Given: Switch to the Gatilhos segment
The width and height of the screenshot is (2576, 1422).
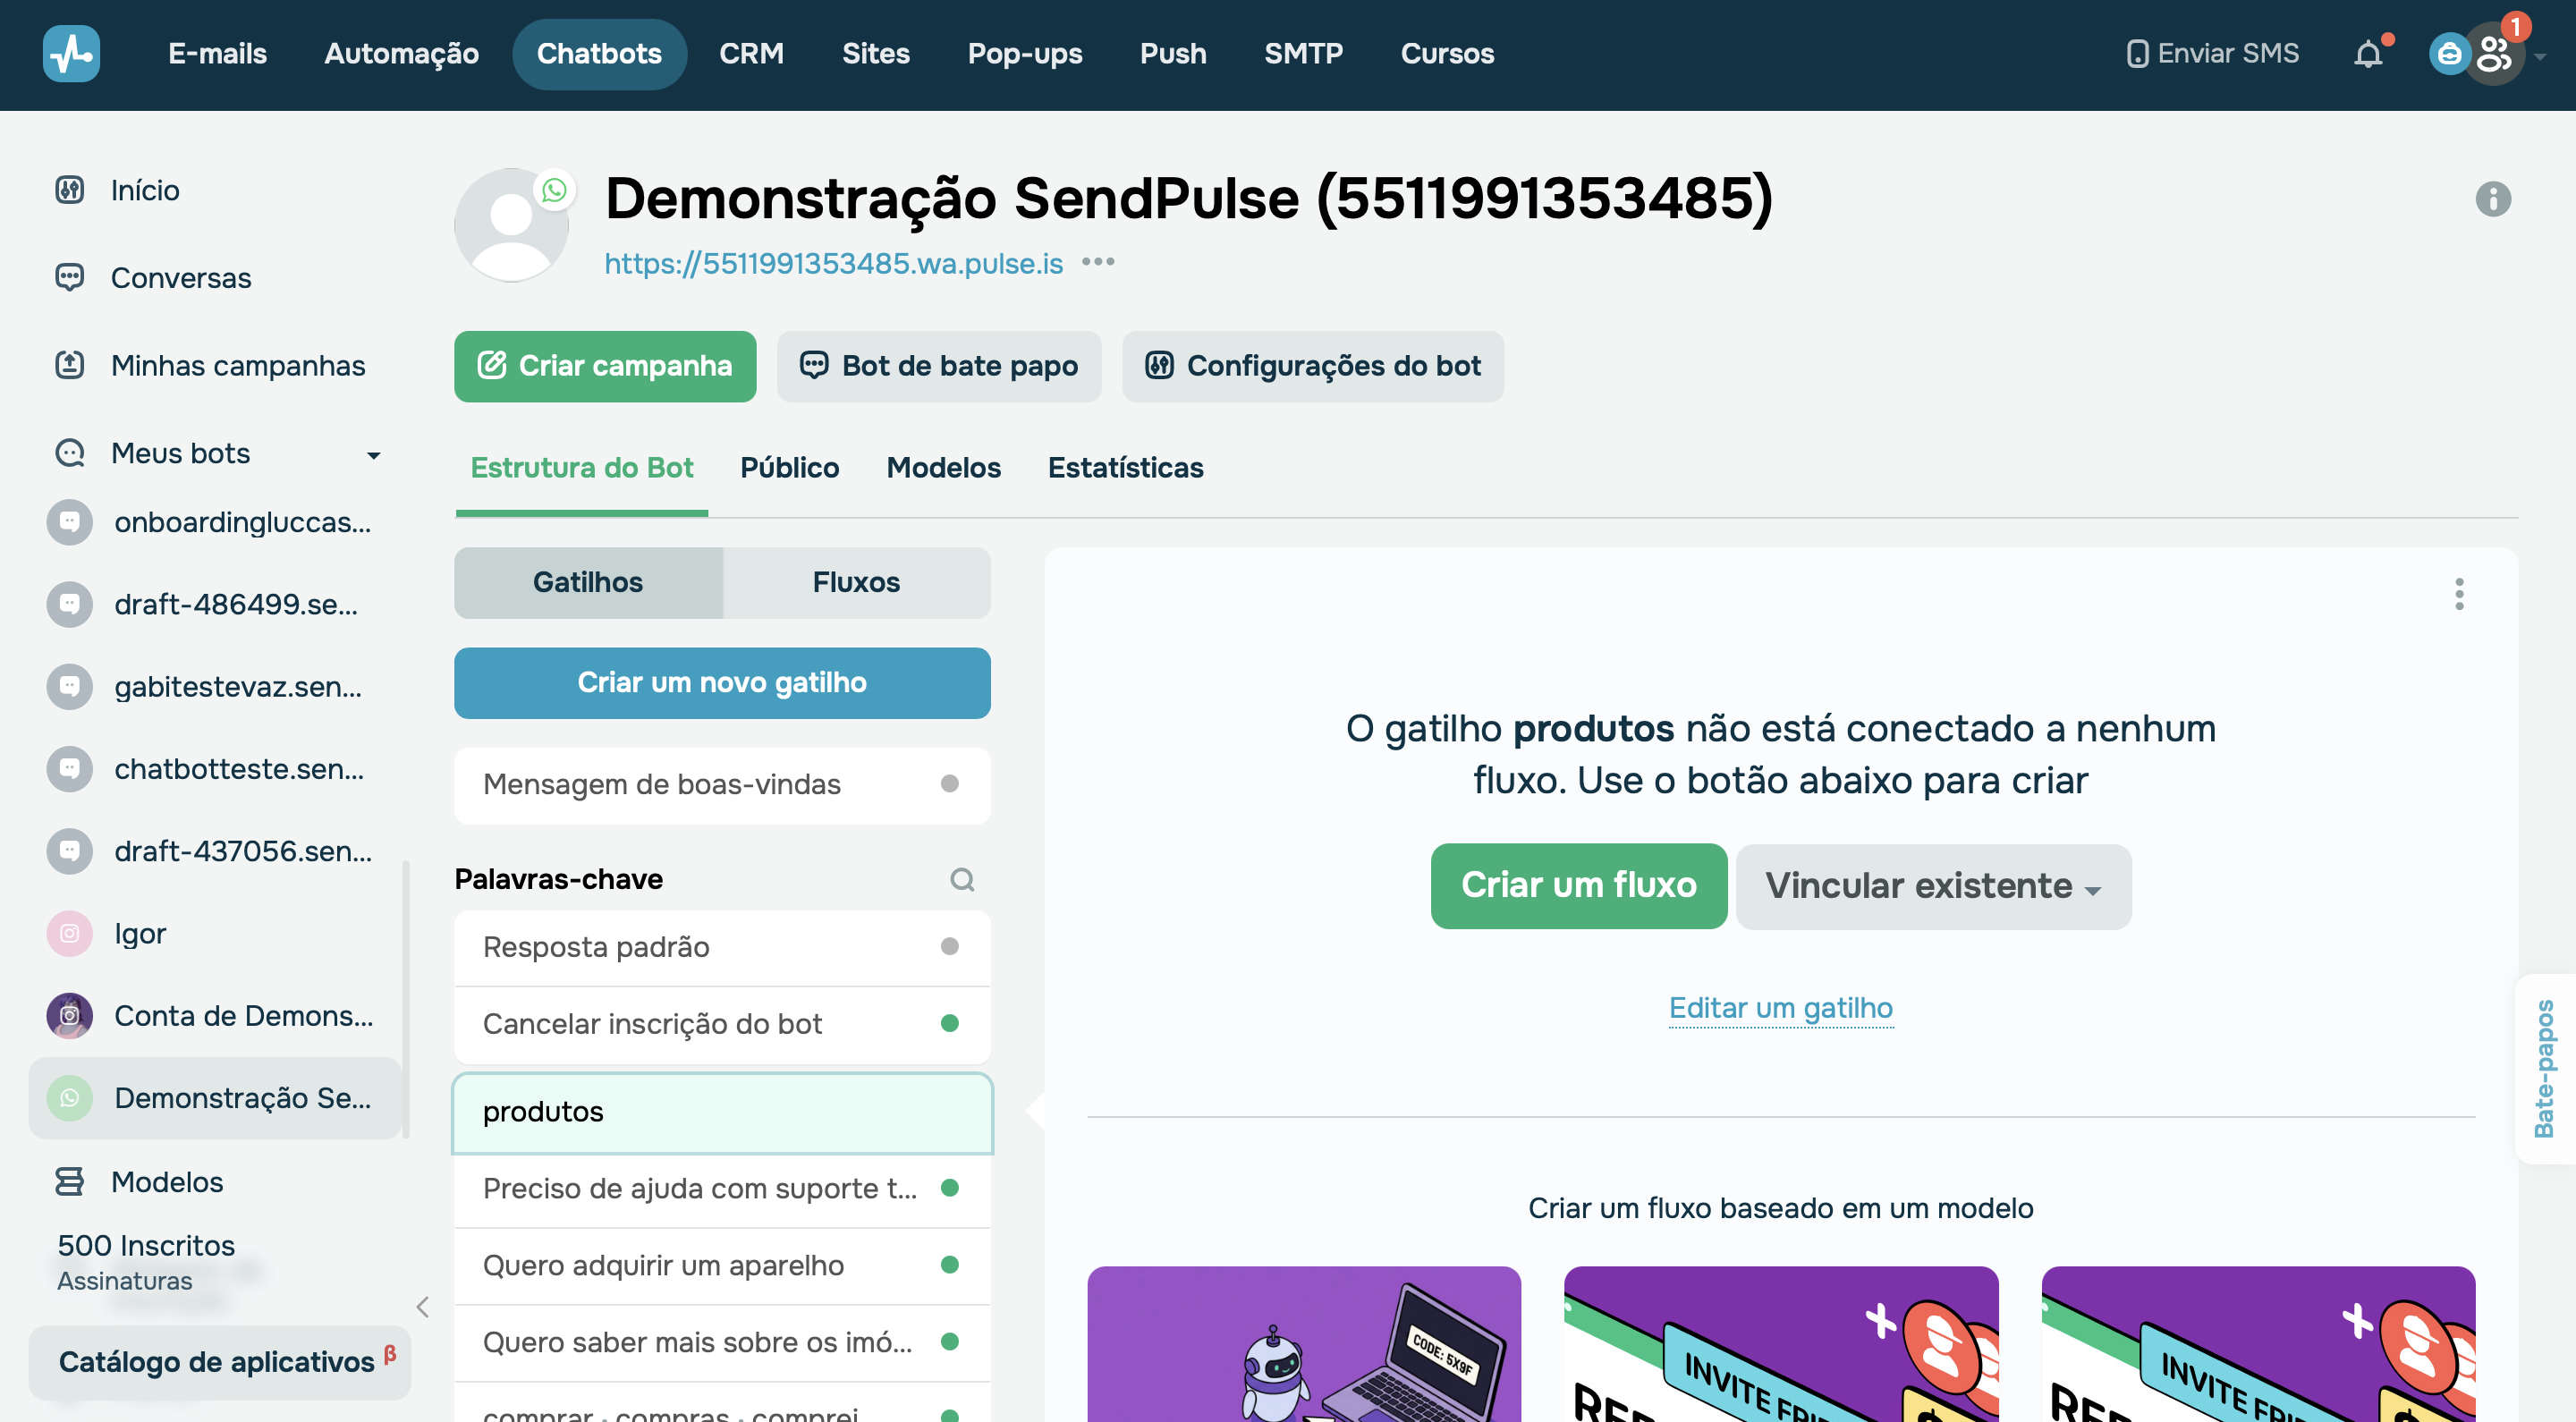Looking at the screenshot, I should [587, 582].
